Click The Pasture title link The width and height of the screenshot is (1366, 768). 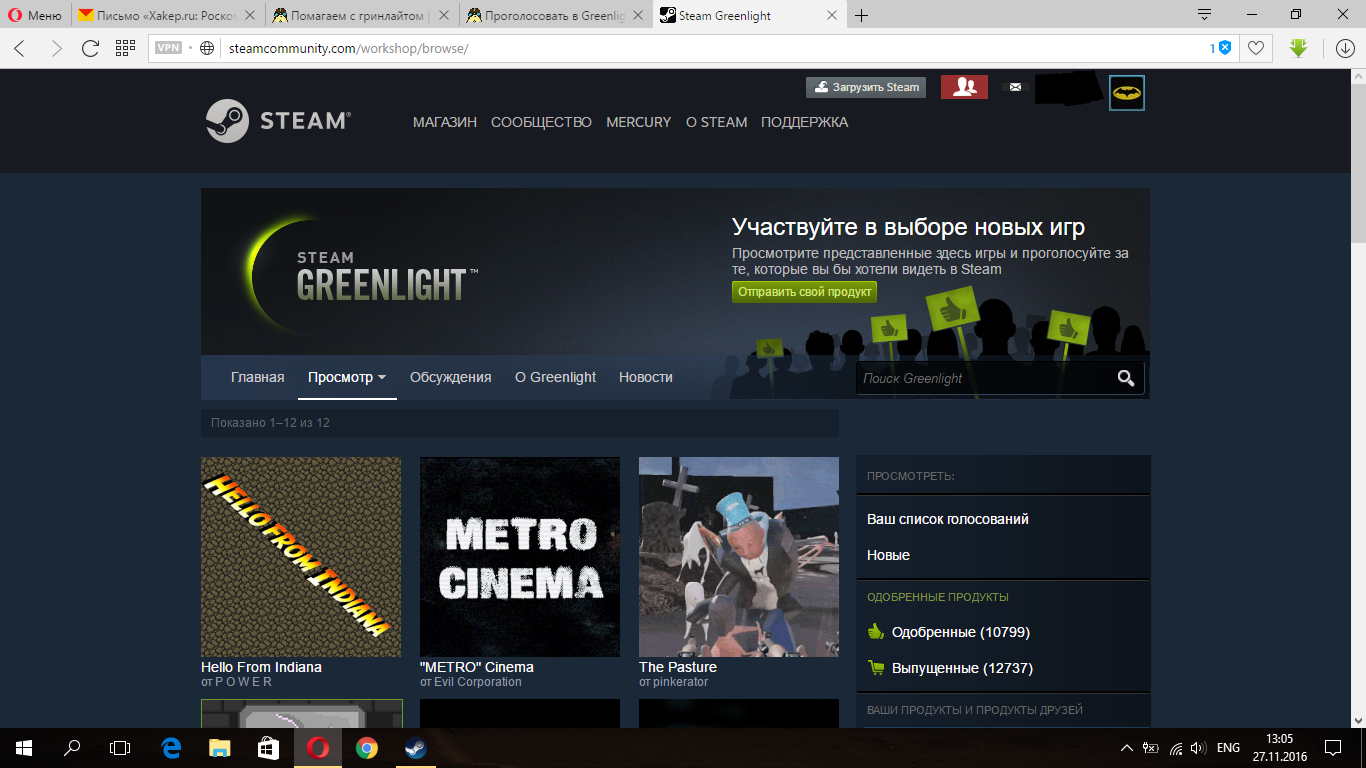(677, 667)
